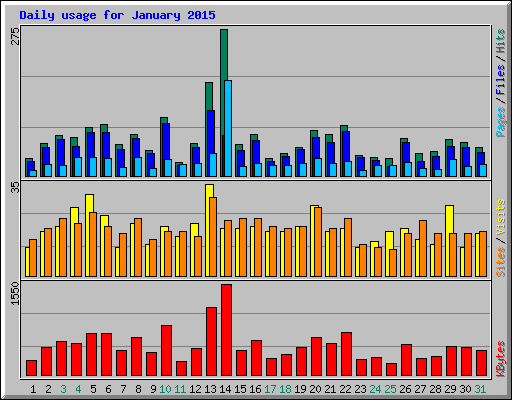Click the yellow Visits legend label
The width and height of the screenshot is (512, 400).
coord(501,218)
